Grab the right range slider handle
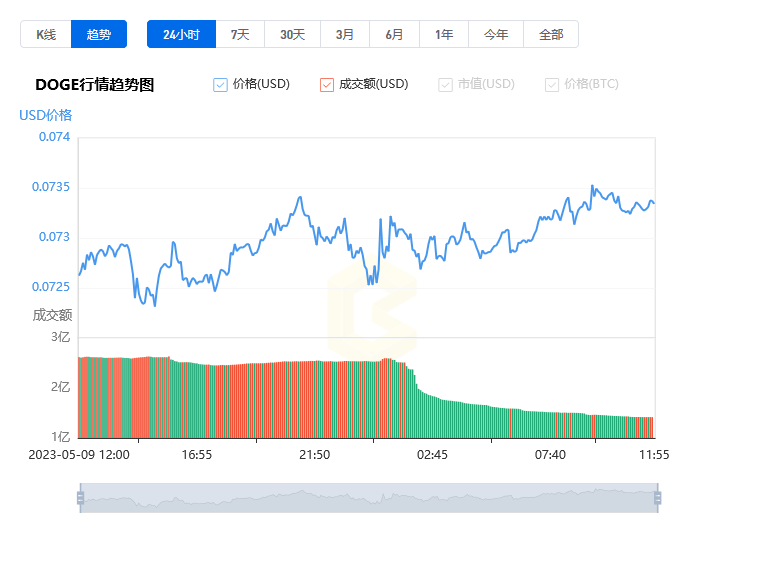This screenshot has height=563, width=780. coord(658,498)
